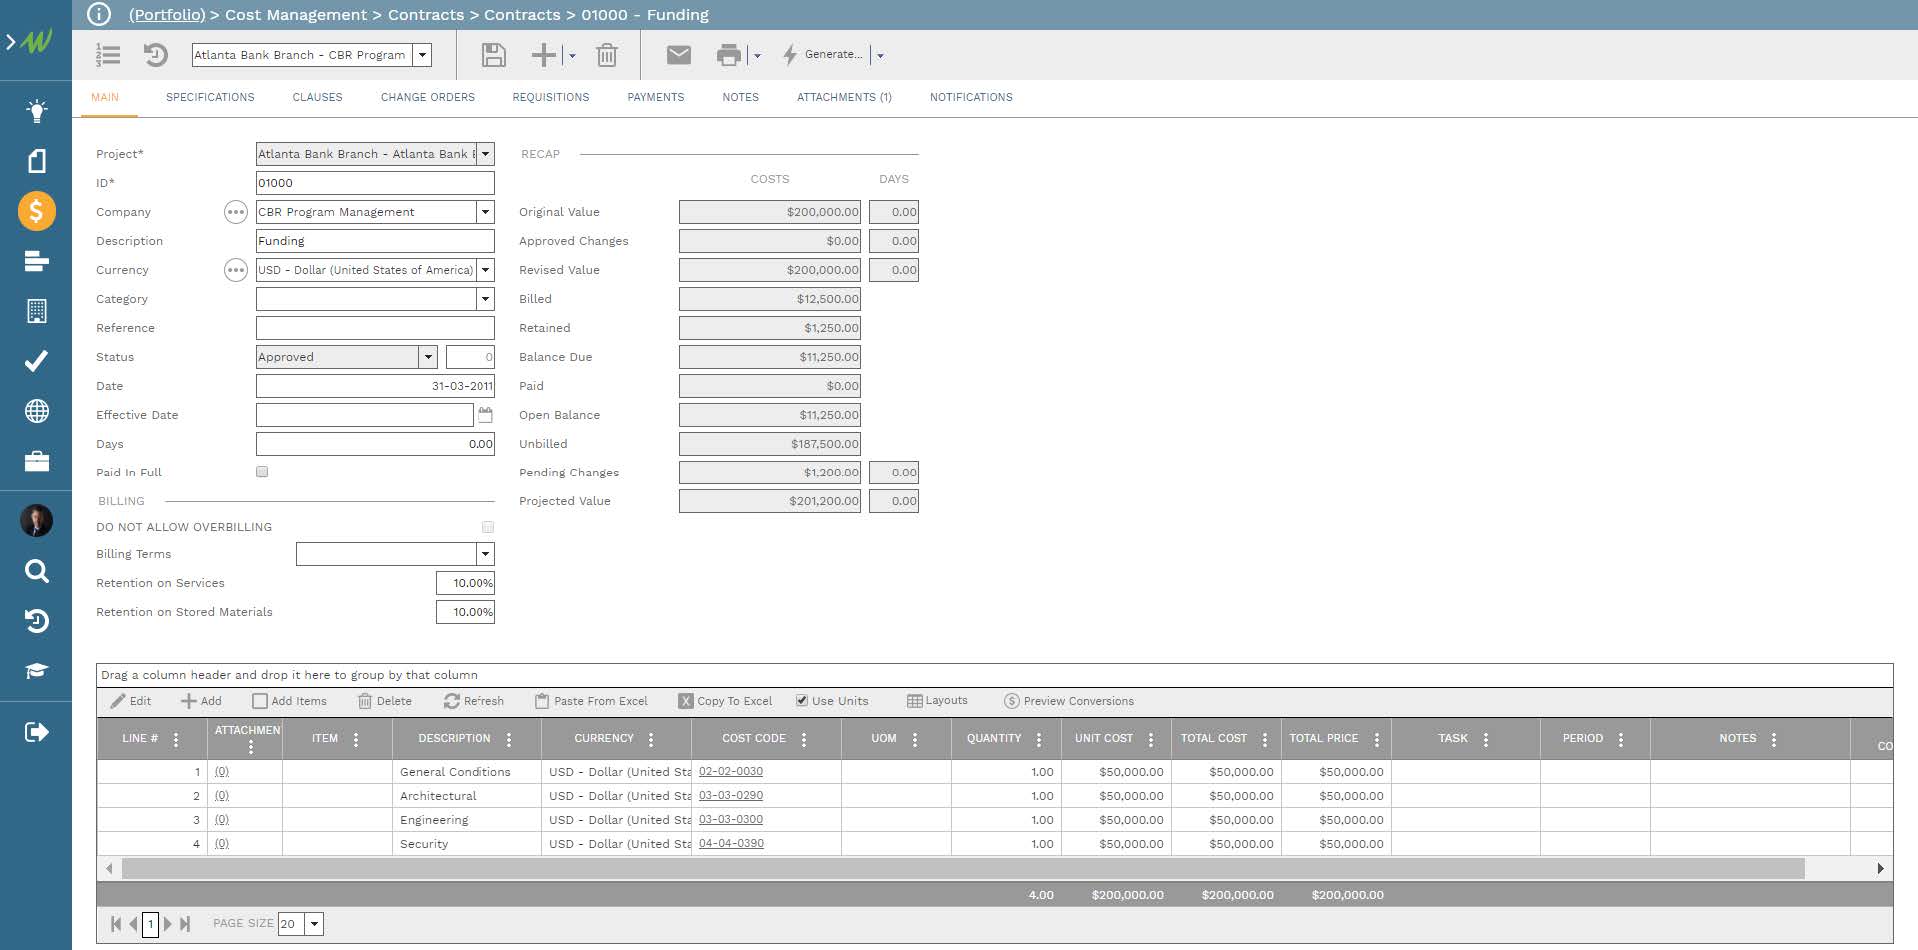Viewport: 1918px width, 950px height.
Task: Refresh the line items grid
Action: (474, 701)
